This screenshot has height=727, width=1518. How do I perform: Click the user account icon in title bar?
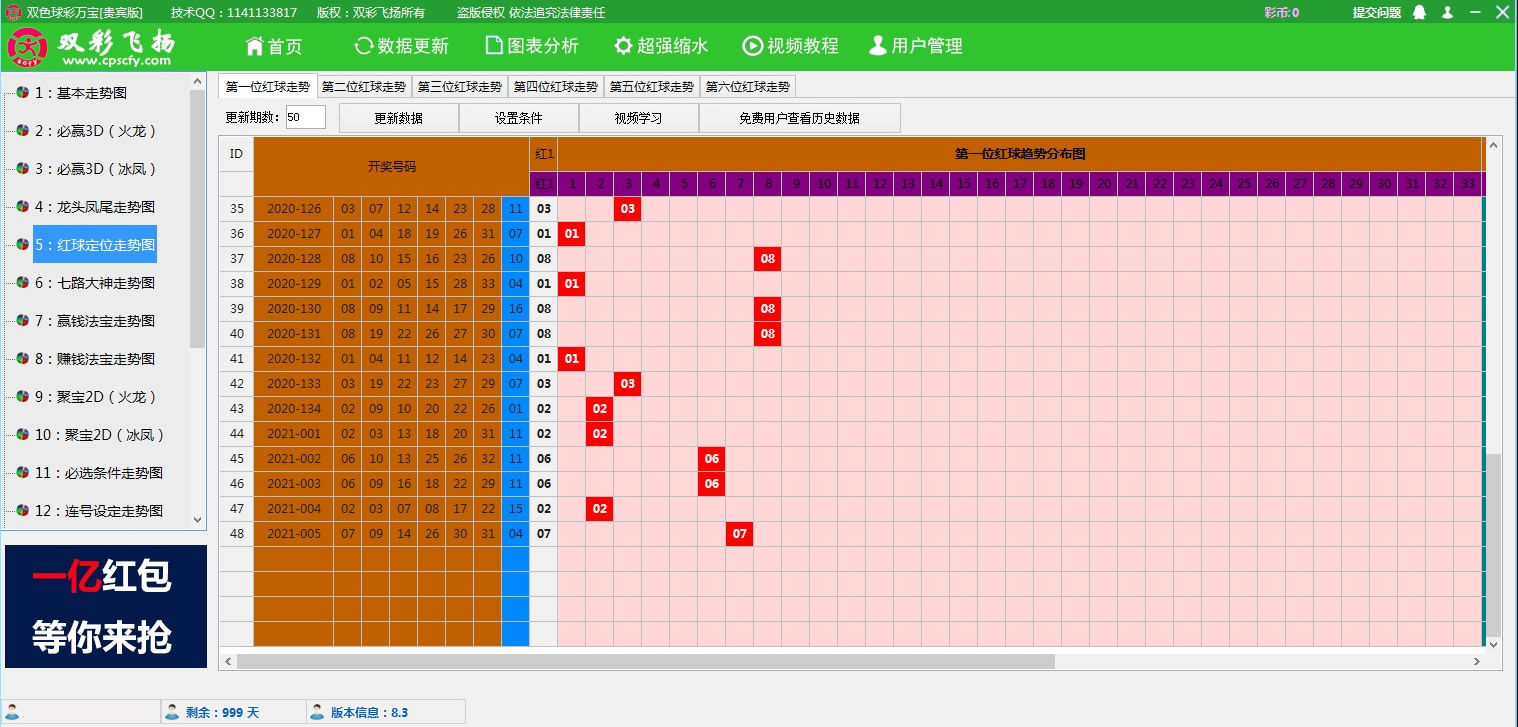click(1446, 13)
